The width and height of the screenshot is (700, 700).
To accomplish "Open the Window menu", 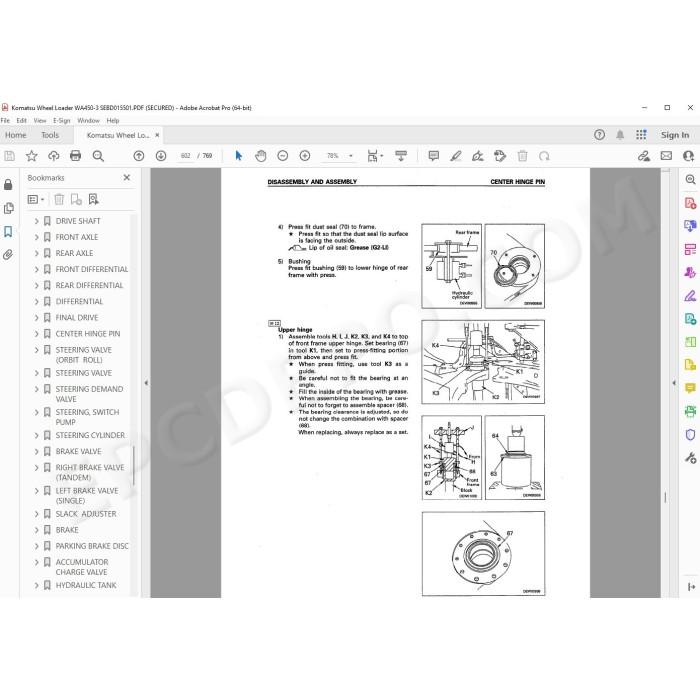I will pyautogui.click(x=88, y=121).
